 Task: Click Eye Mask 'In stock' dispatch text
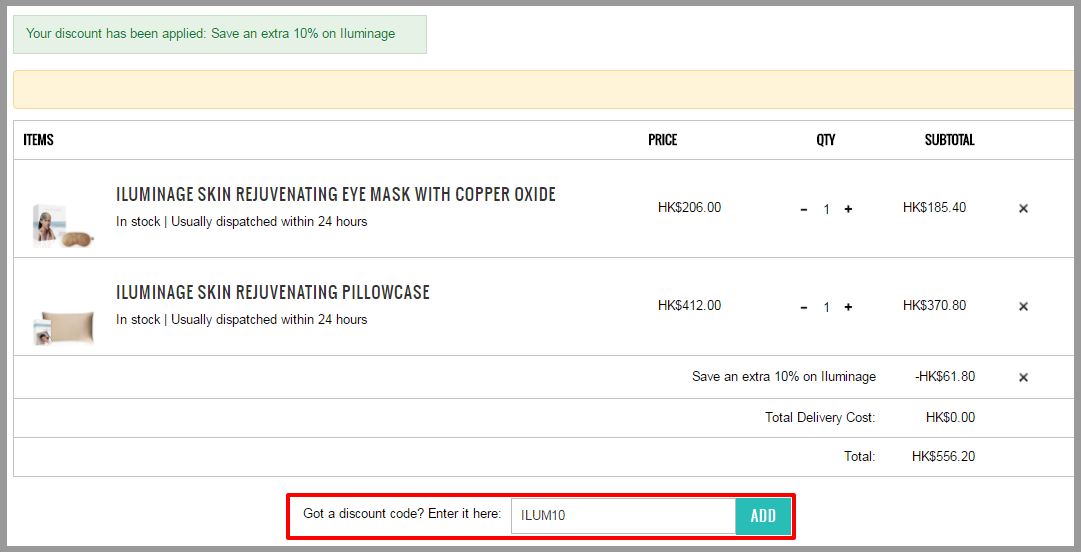pyautogui.click(x=241, y=222)
